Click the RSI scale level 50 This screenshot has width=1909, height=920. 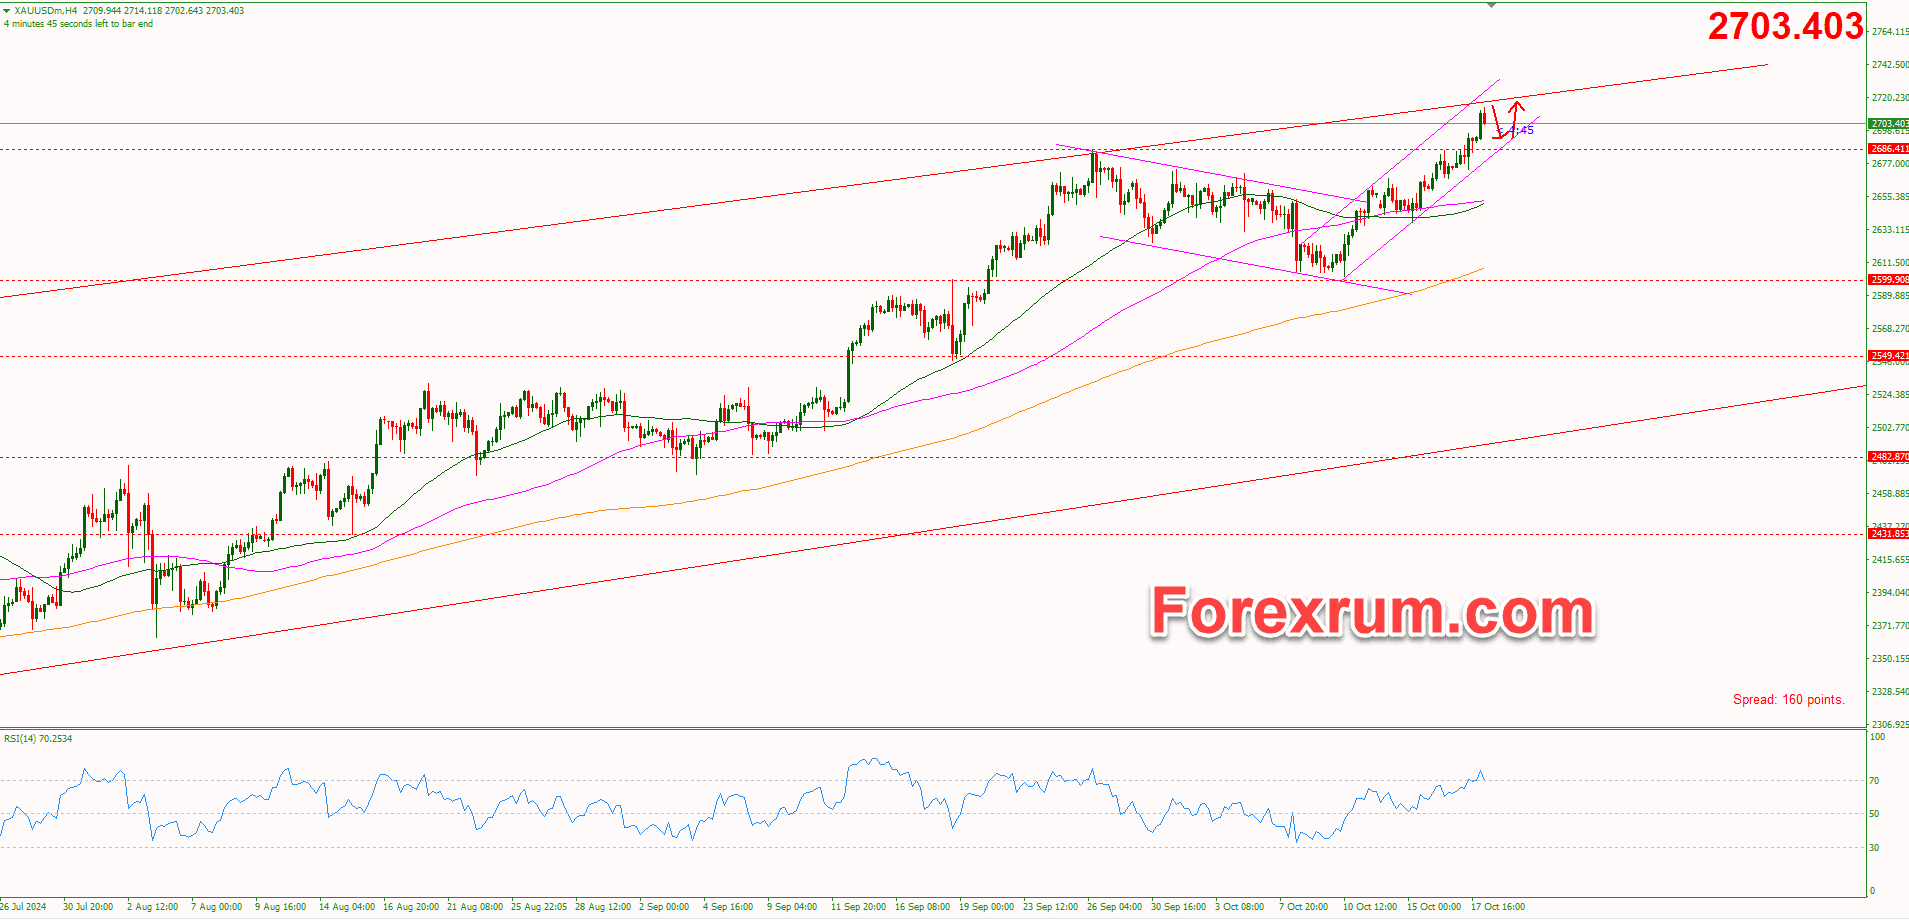(1875, 814)
